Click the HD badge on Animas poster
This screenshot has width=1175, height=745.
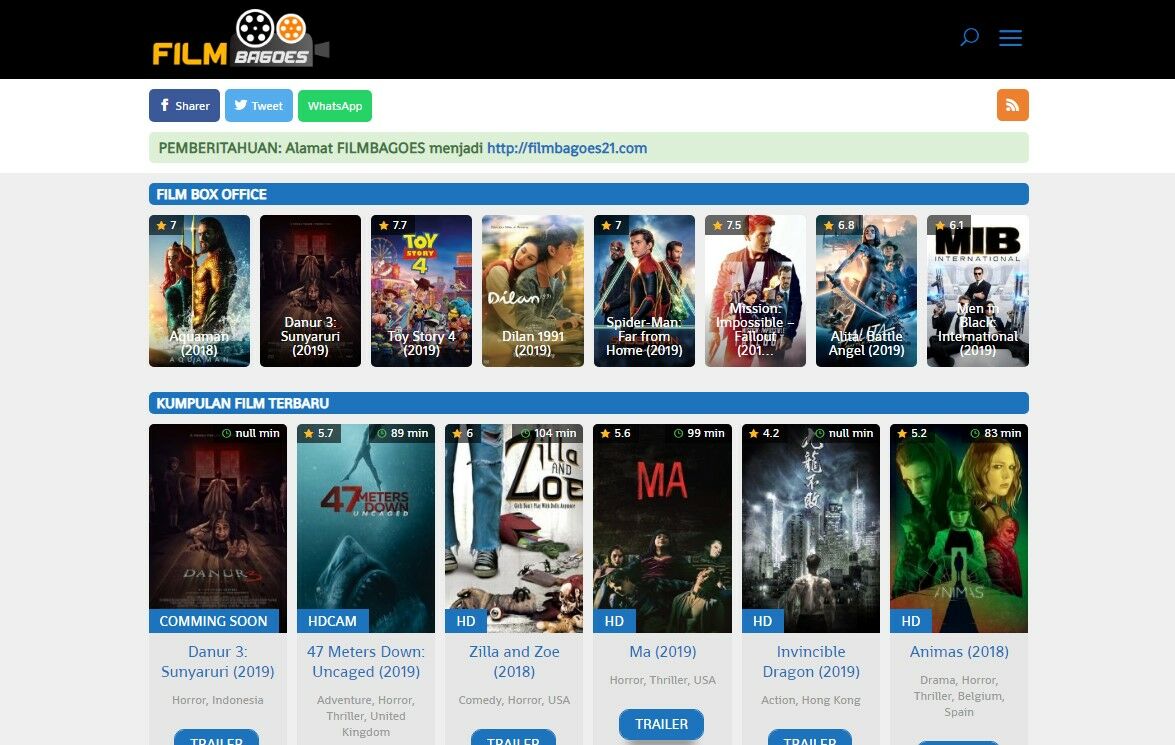click(911, 621)
